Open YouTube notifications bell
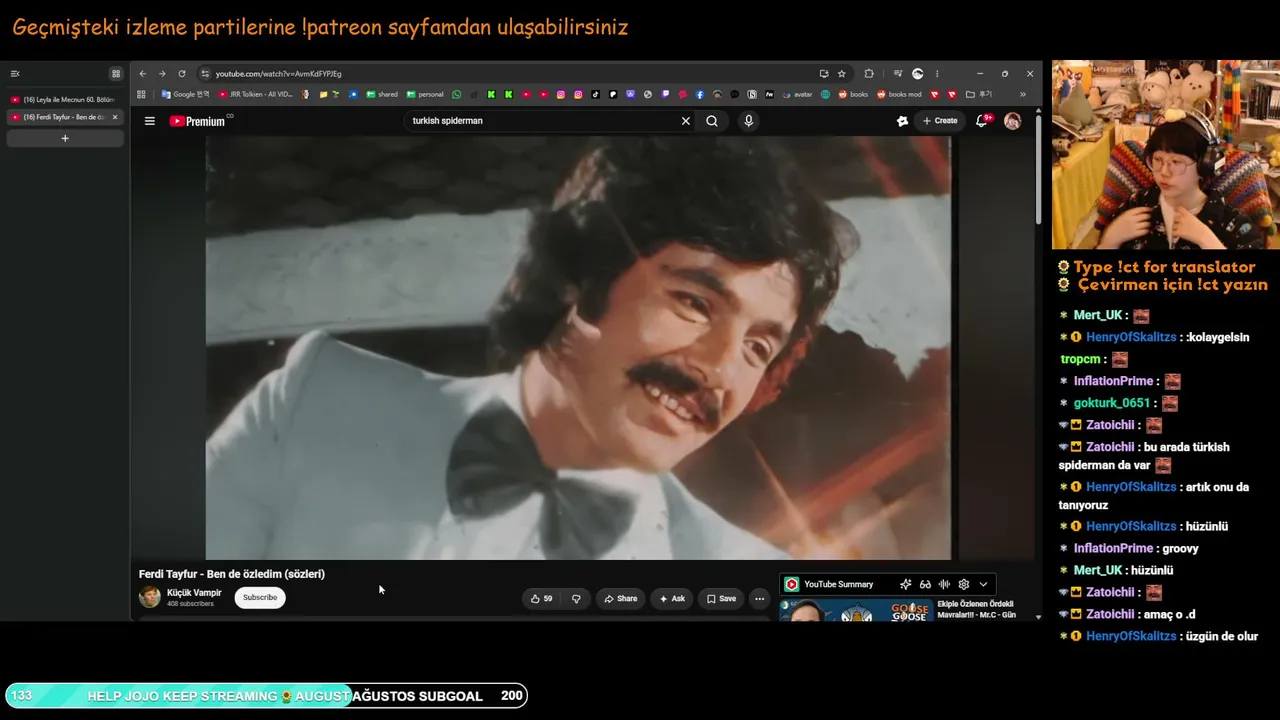The image size is (1280, 720). [x=983, y=121]
